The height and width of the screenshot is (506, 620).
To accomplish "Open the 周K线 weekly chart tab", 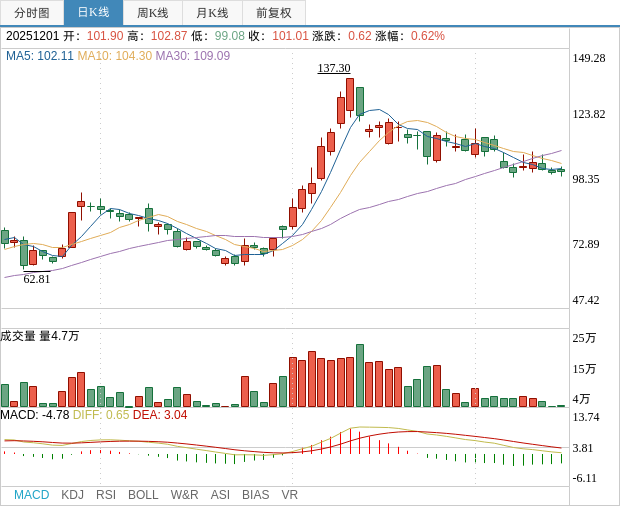I will (x=153, y=13).
